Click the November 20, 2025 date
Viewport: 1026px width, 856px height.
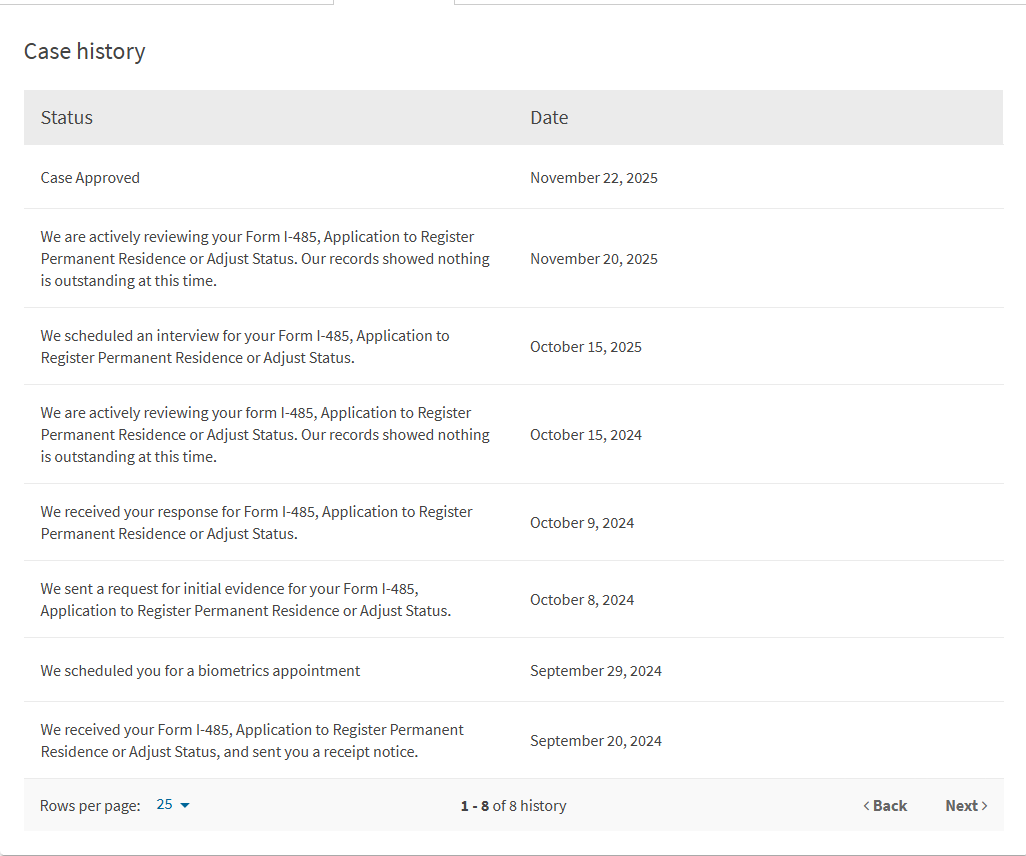click(594, 259)
